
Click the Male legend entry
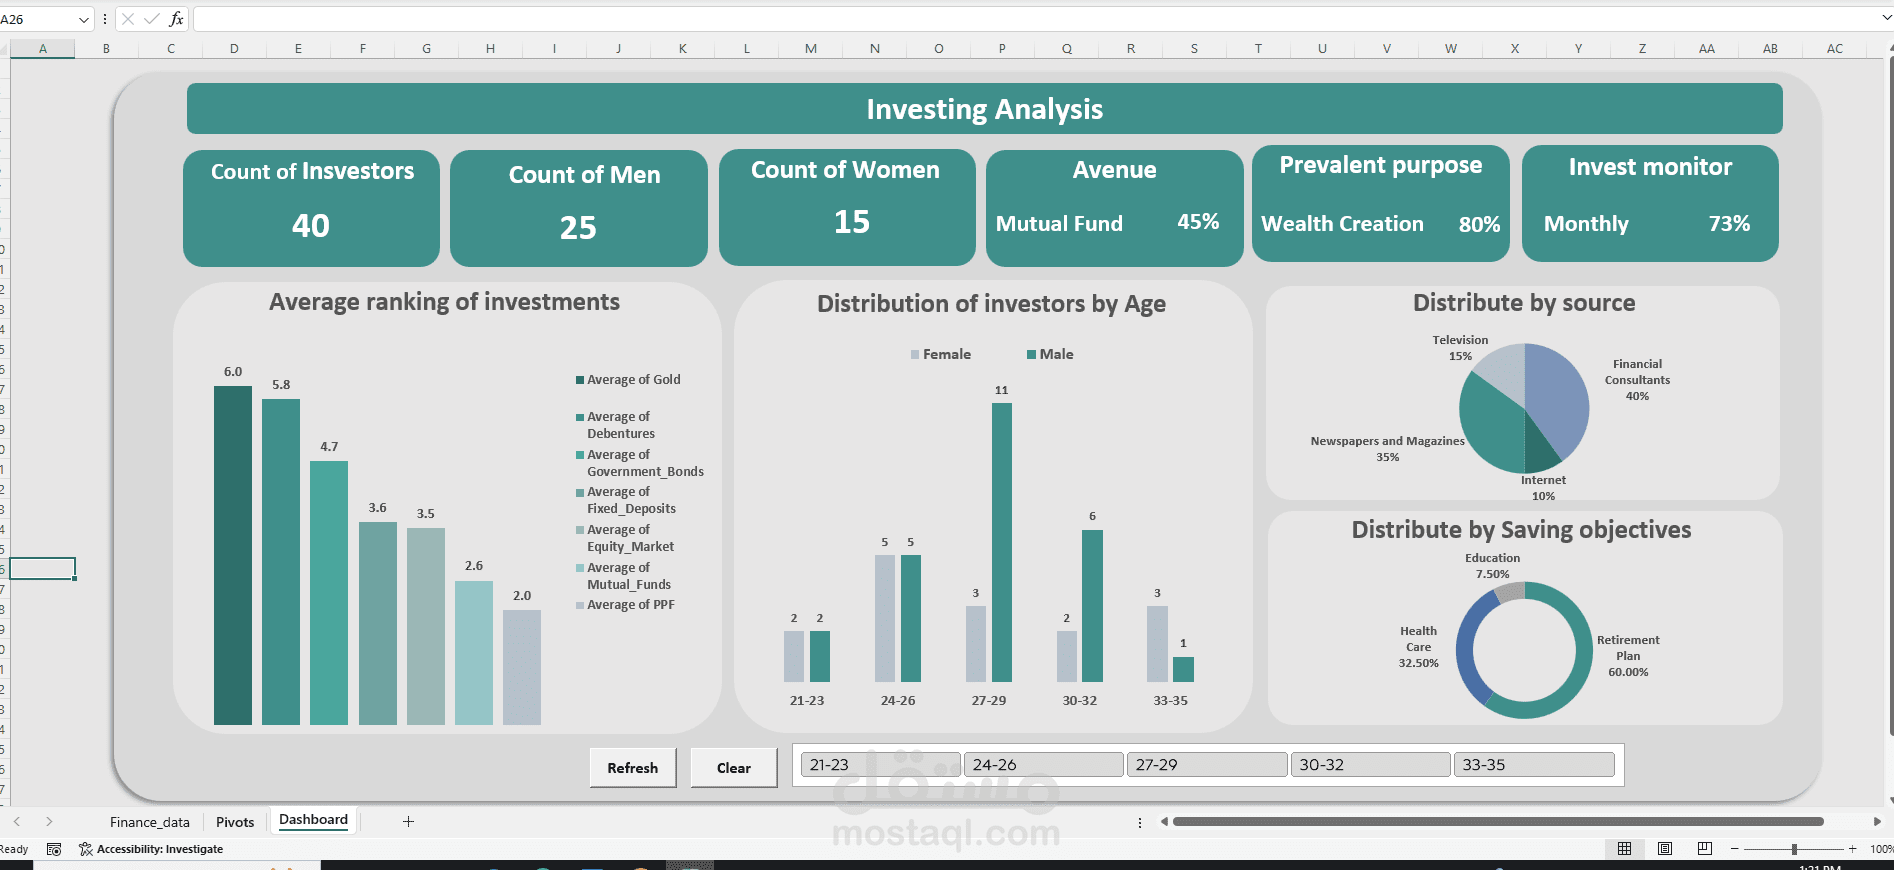1050,354
